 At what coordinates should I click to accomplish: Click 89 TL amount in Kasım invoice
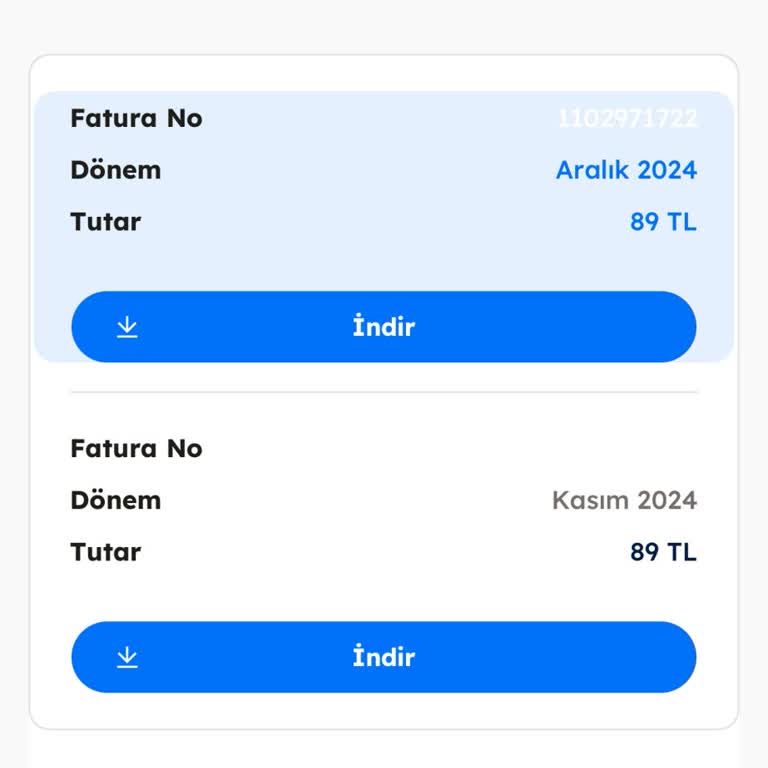(663, 552)
